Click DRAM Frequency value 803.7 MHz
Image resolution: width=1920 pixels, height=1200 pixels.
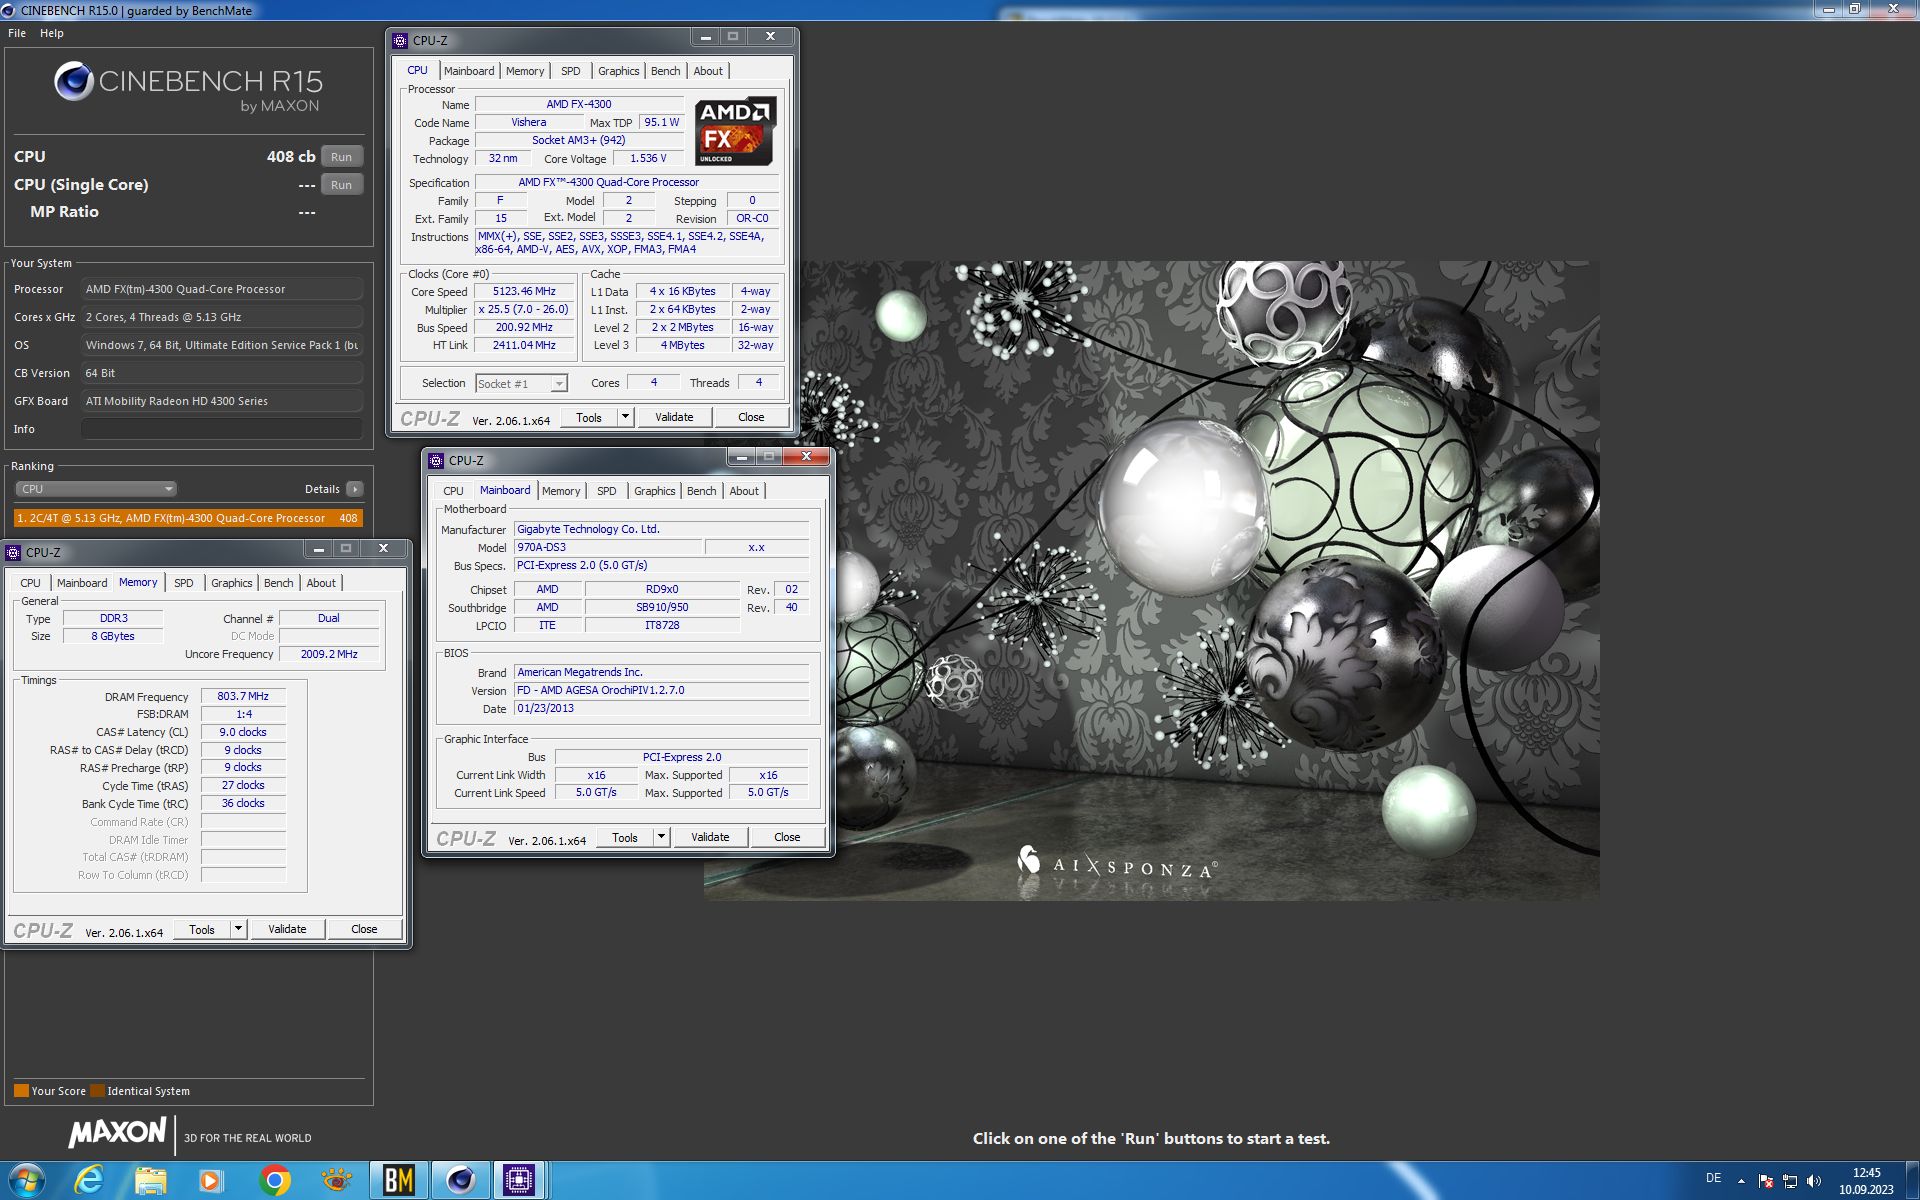point(243,696)
